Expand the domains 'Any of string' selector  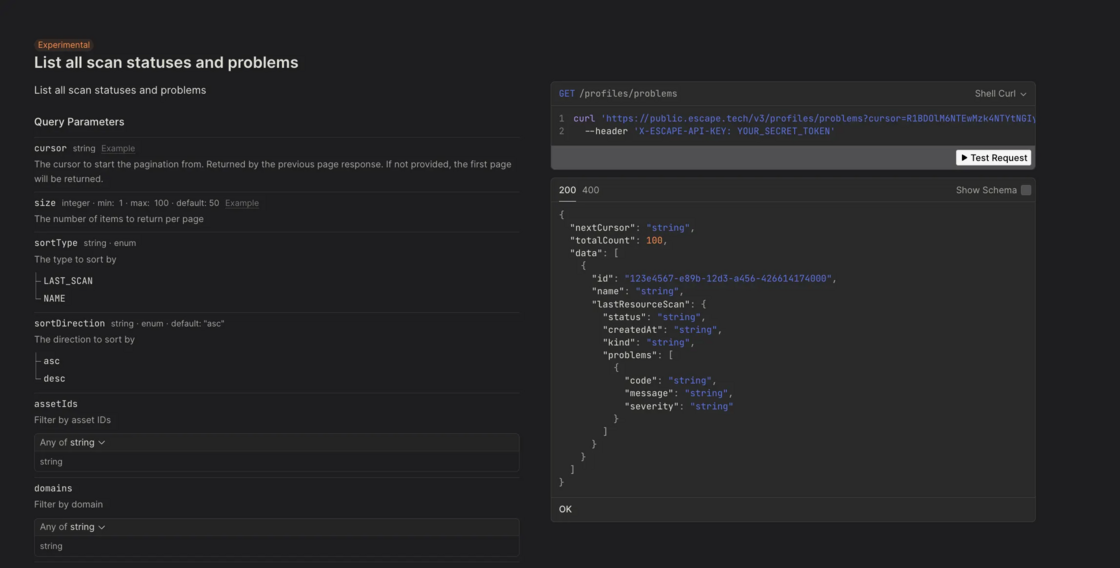pyautogui.click(x=72, y=527)
